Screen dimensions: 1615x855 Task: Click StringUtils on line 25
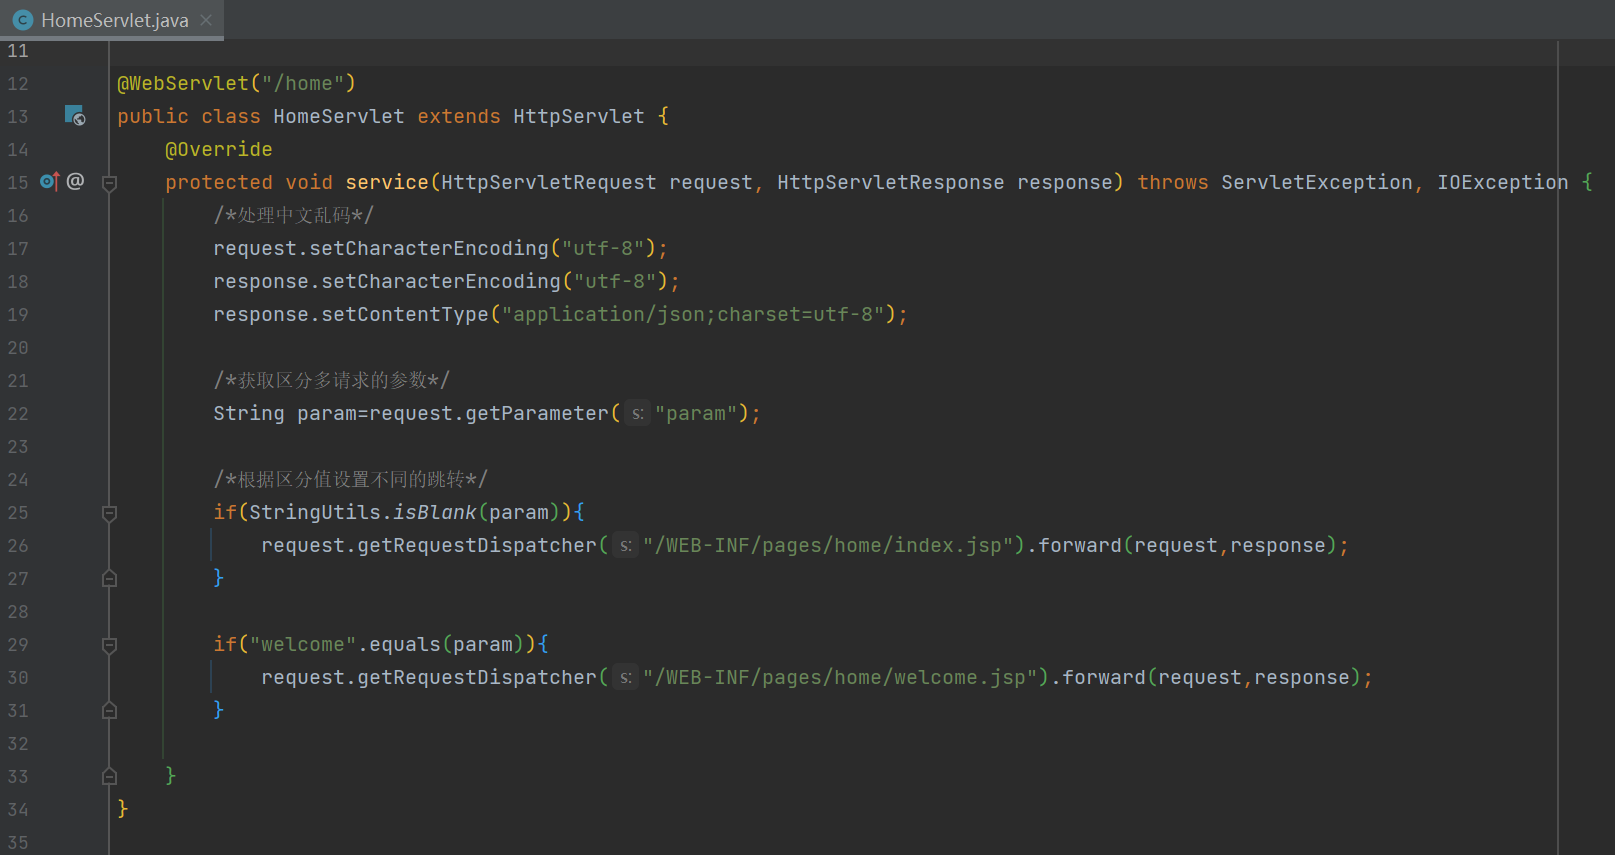pos(315,512)
